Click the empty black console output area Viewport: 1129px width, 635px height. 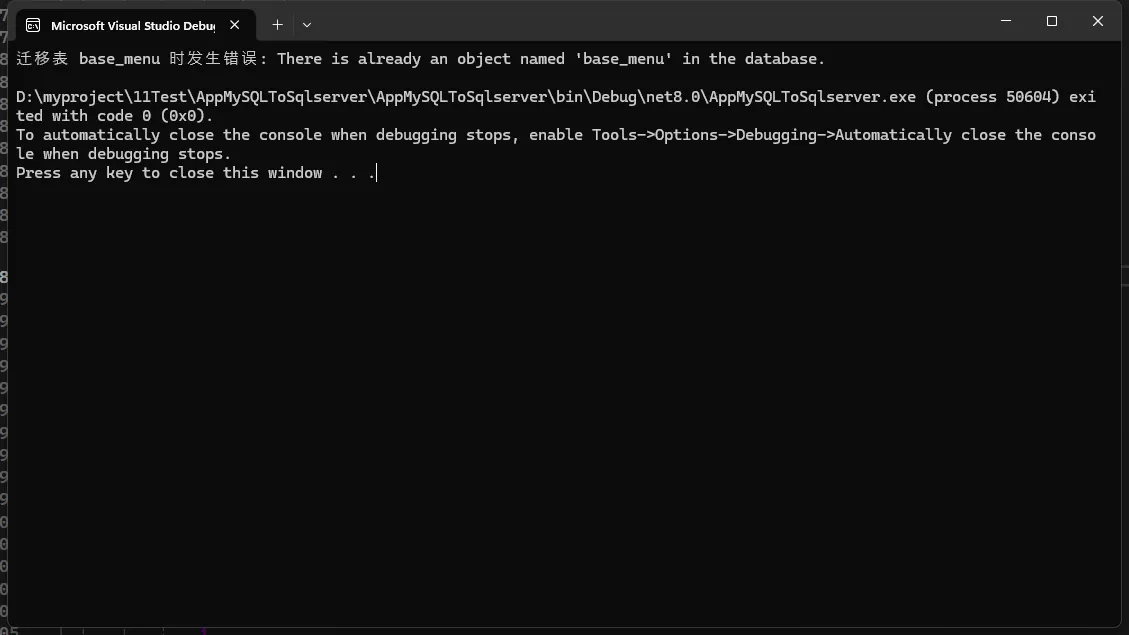560,400
